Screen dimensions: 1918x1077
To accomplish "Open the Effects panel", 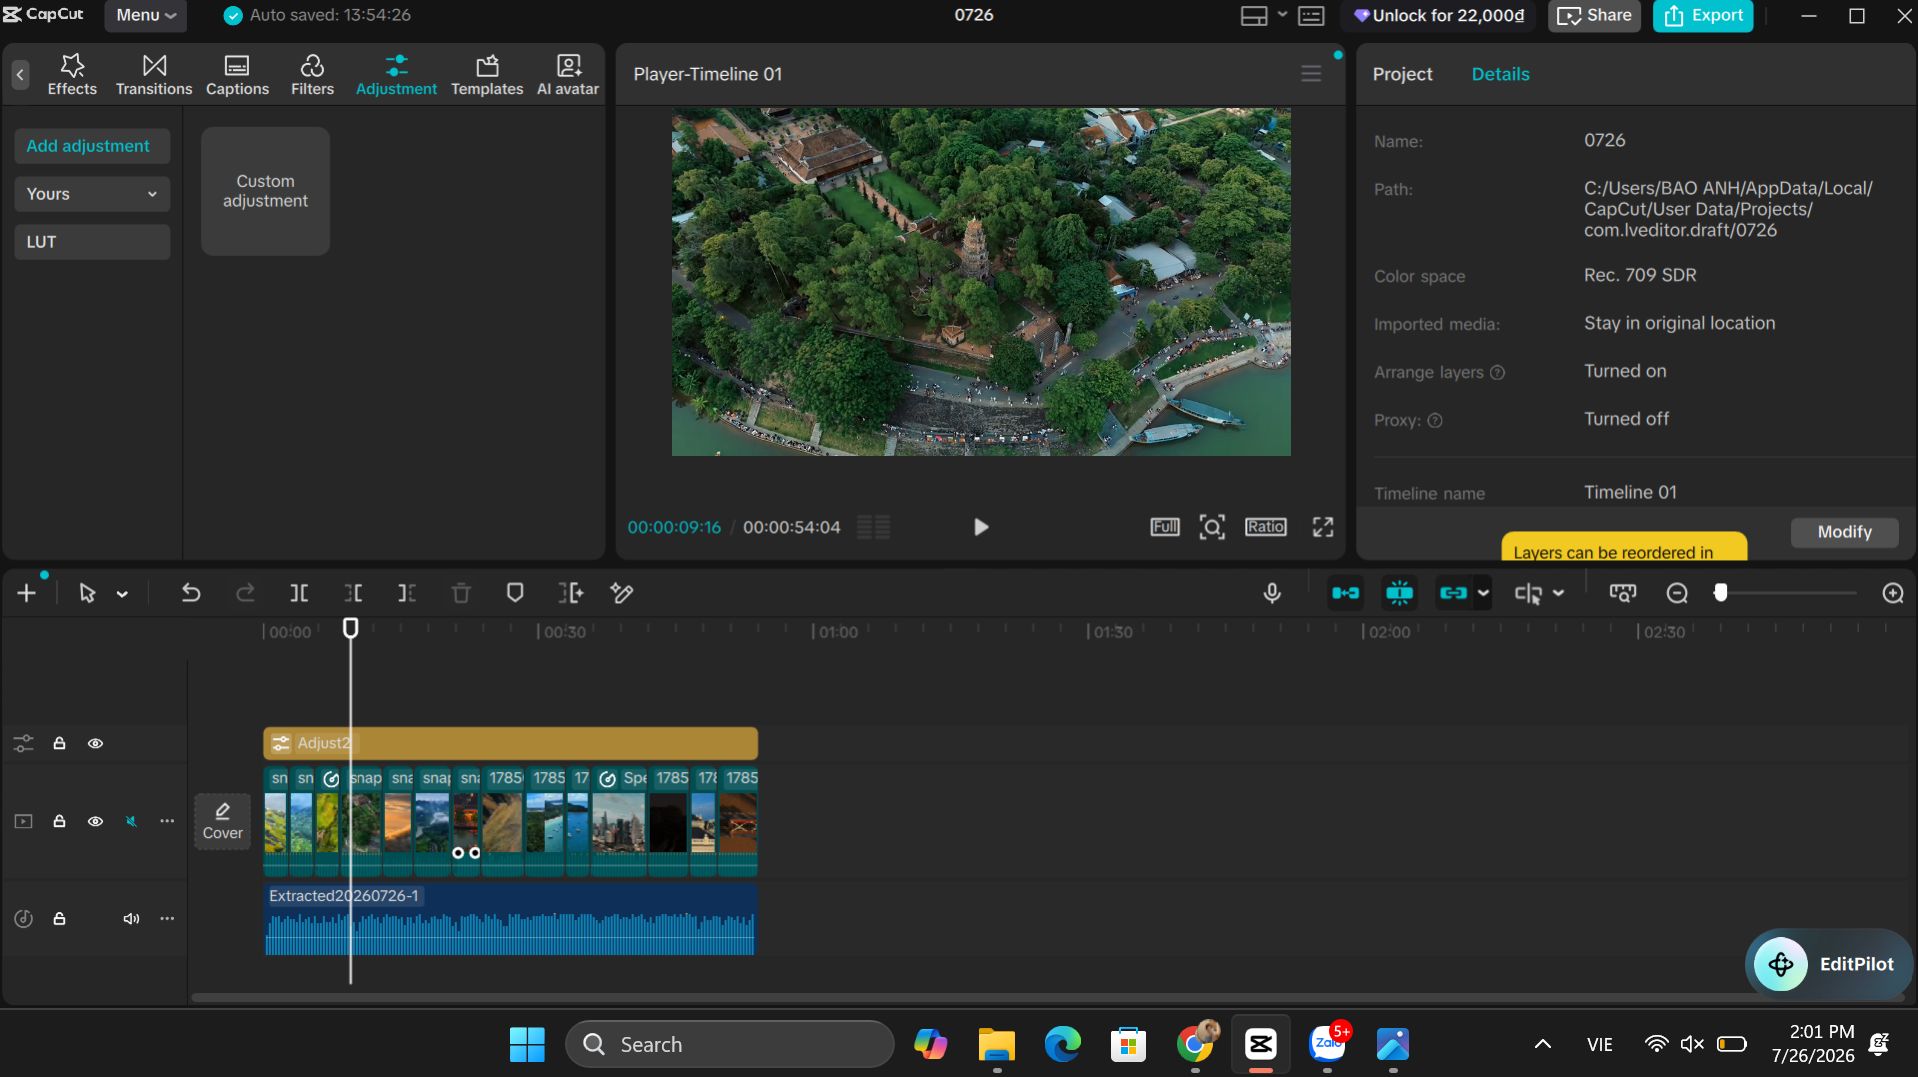I will [72, 75].
